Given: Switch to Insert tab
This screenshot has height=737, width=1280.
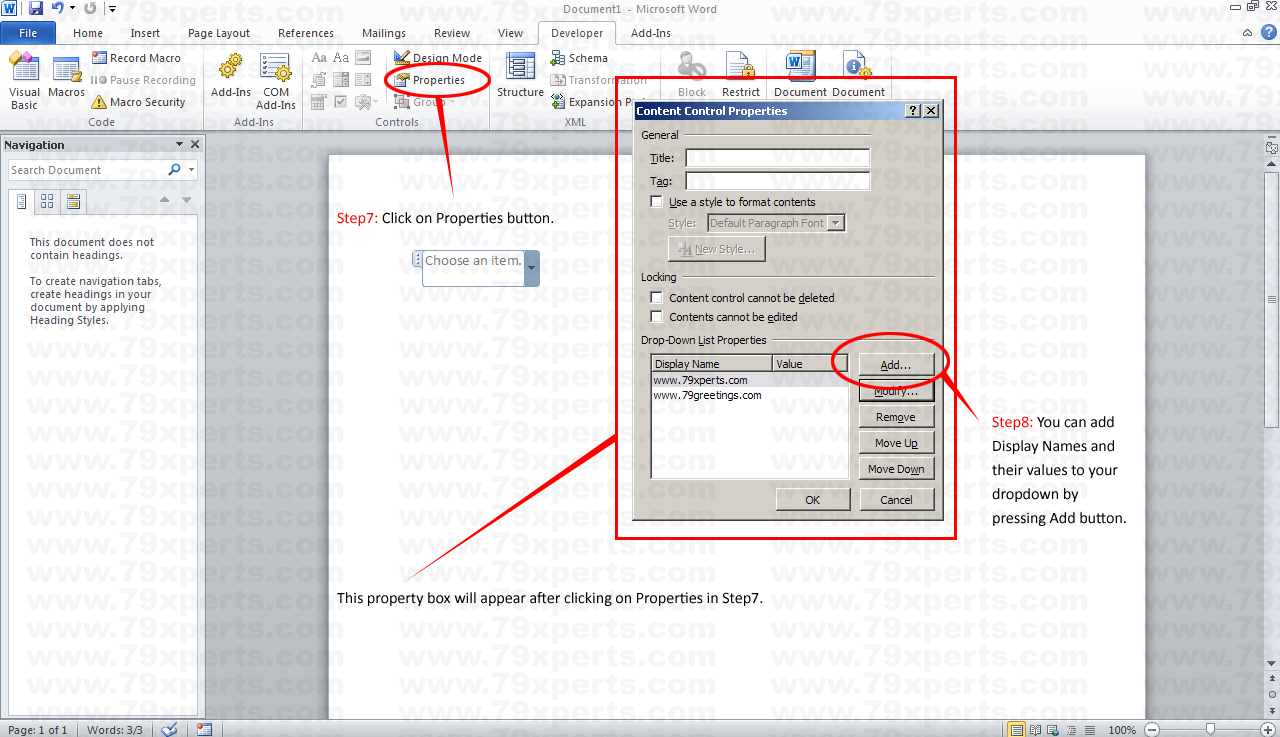Looking at the screenshot, I should pyautogui.click(x=145, y=33).
